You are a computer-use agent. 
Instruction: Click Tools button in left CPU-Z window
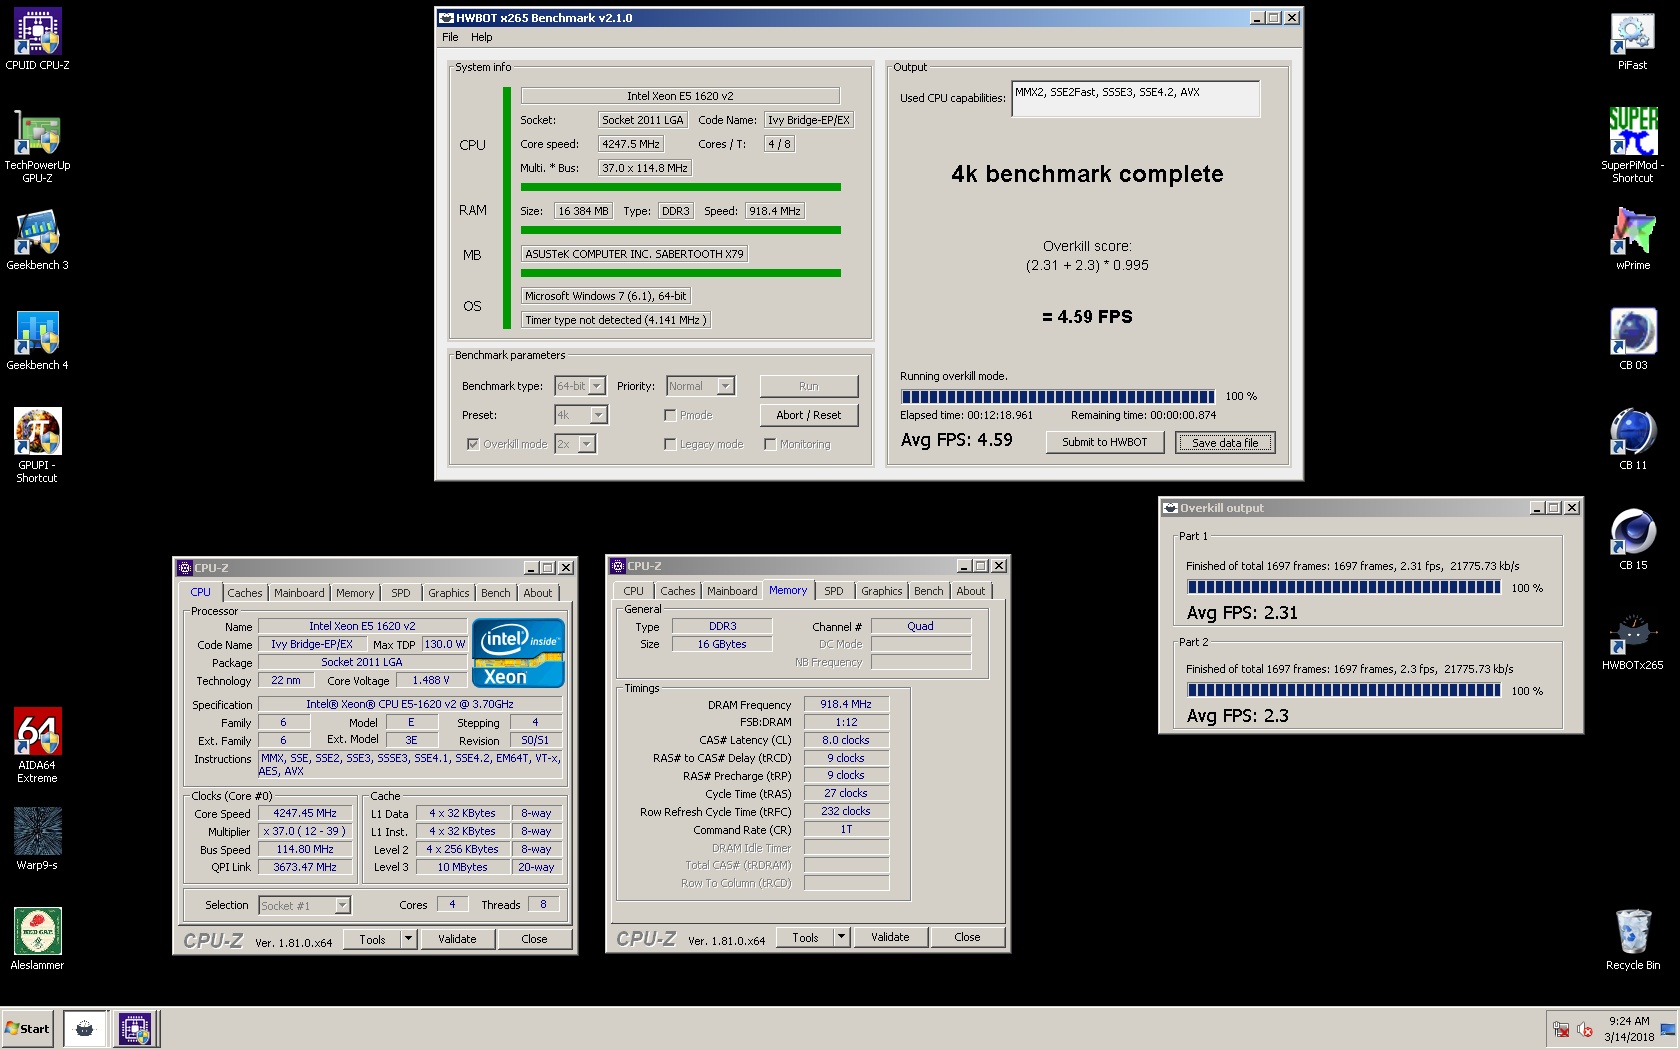coord(372,939)
